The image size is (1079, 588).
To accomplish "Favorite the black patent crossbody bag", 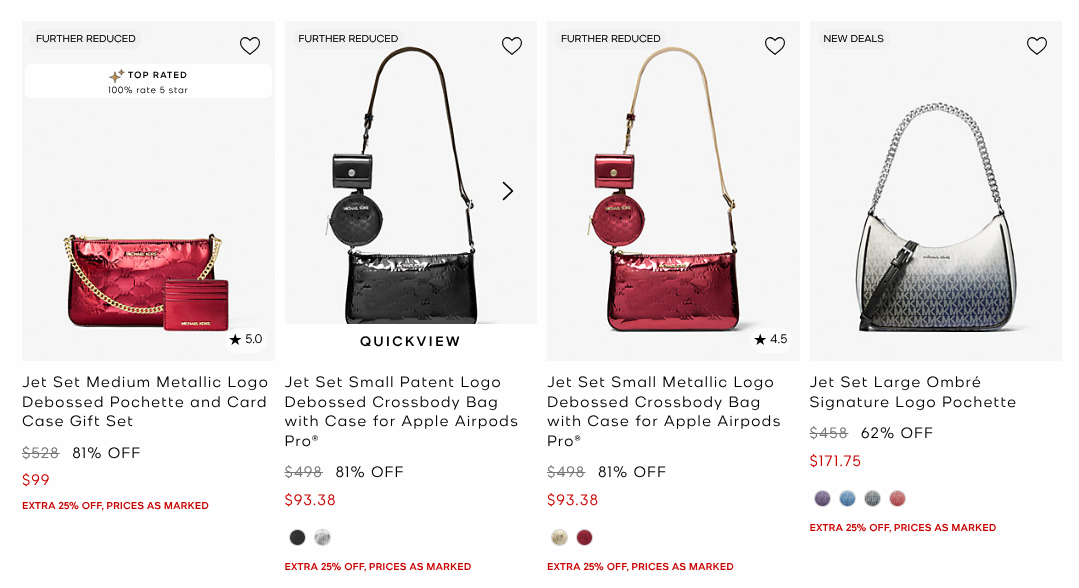I will [x=511, y=45].
